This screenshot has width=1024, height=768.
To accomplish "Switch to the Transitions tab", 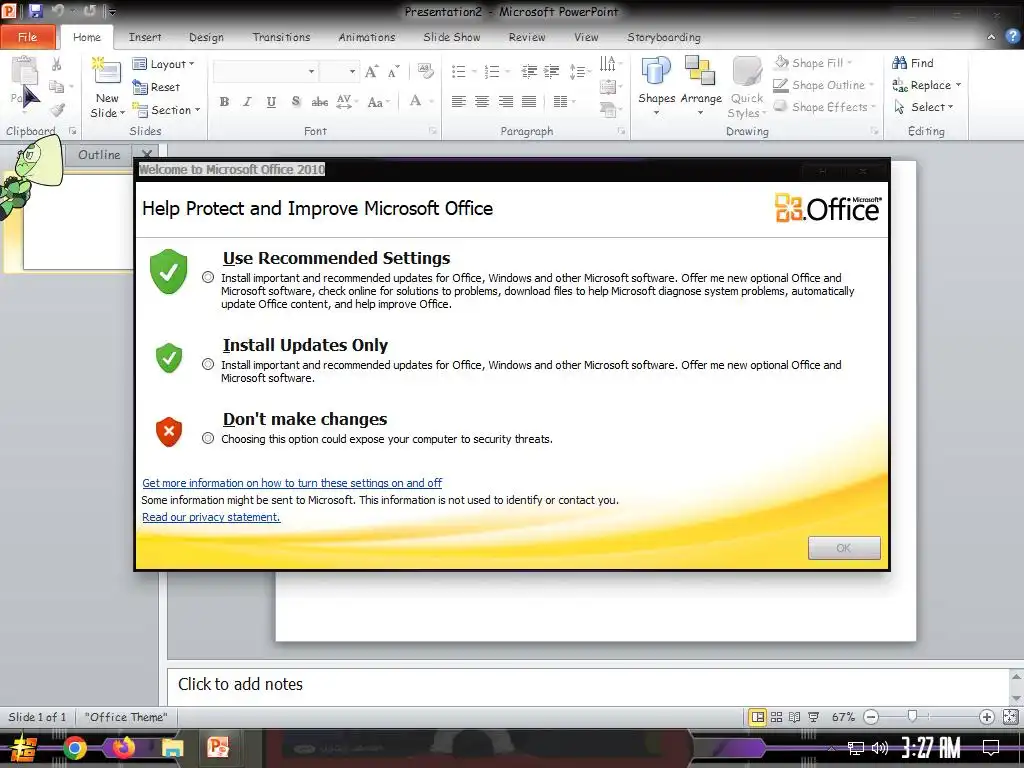I will tap(281, 37).
